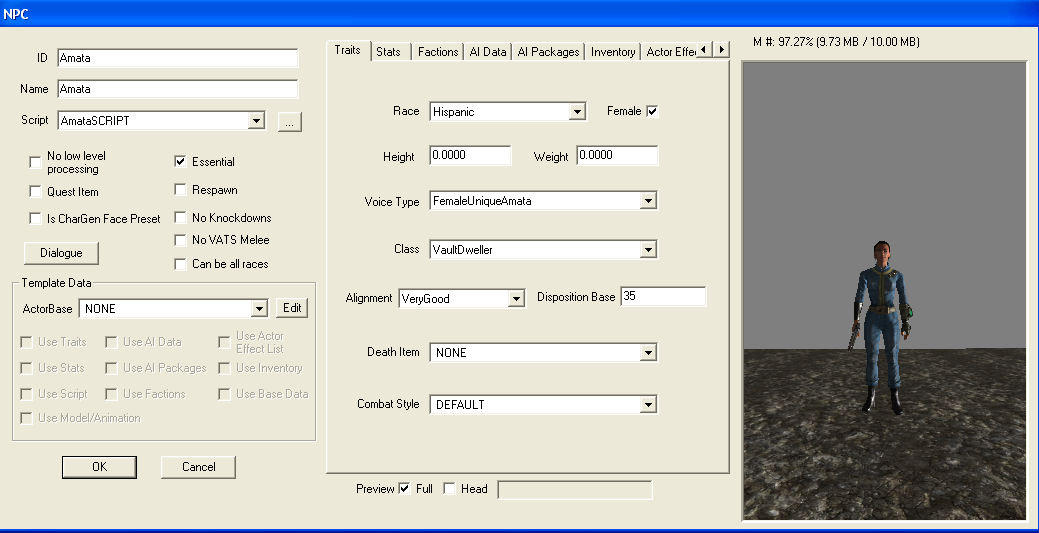Open the ActorBase dropdown
The width and height of the screenshot is (1039, 533).
259,308
